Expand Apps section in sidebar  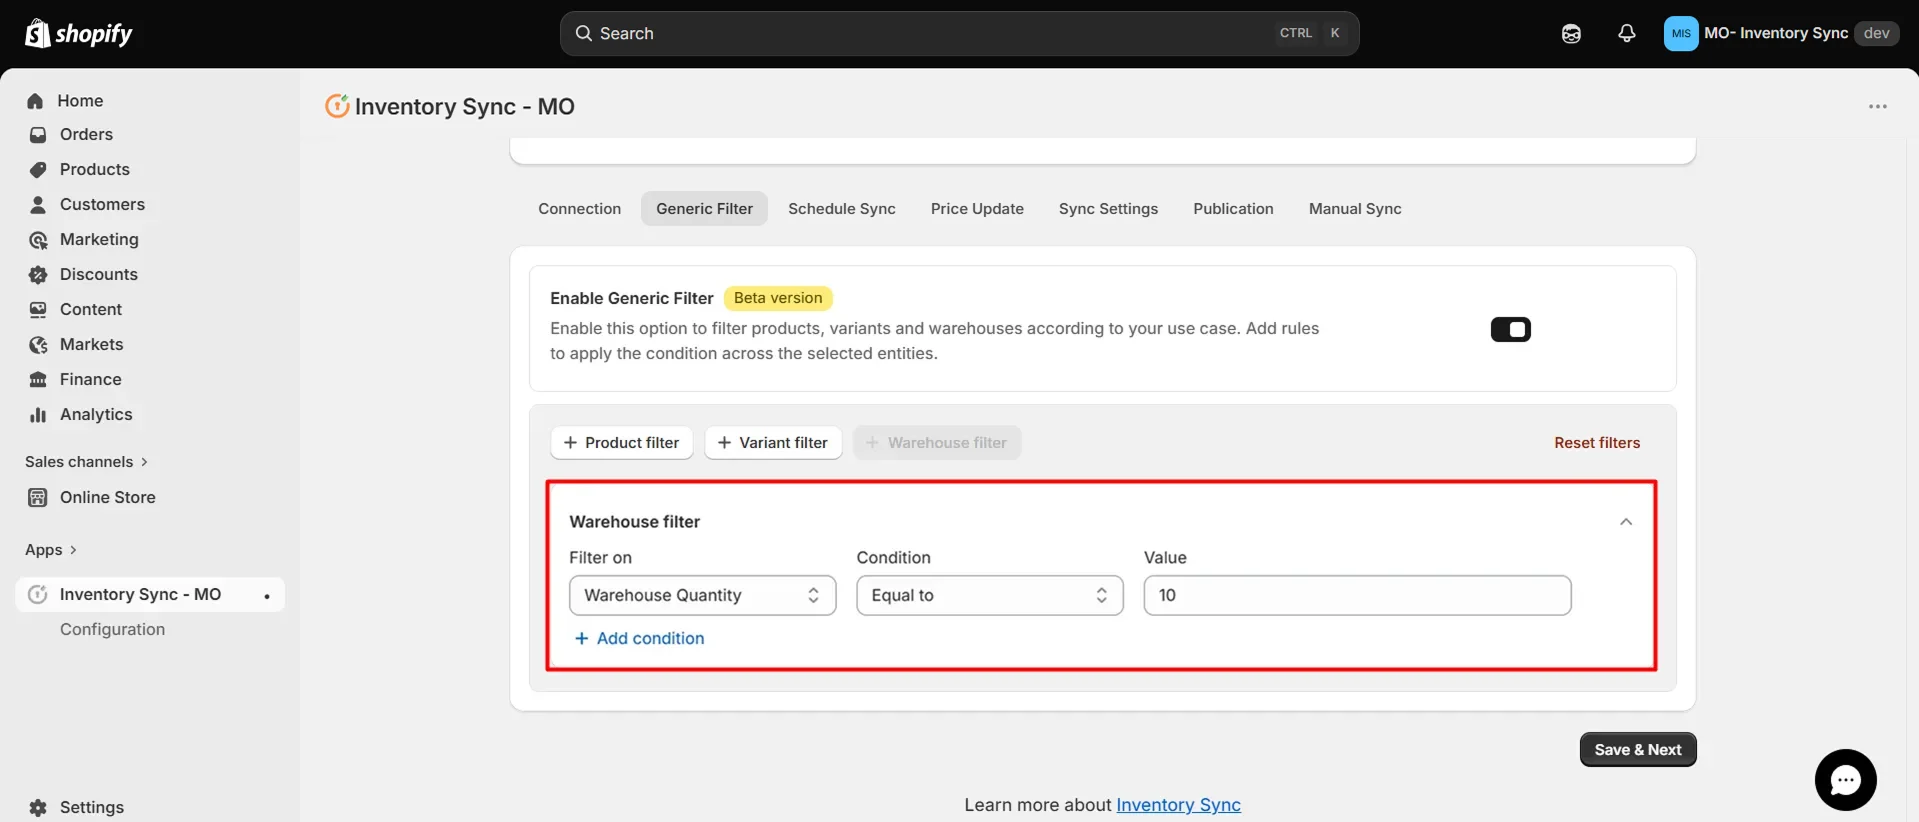pos(51,550)
